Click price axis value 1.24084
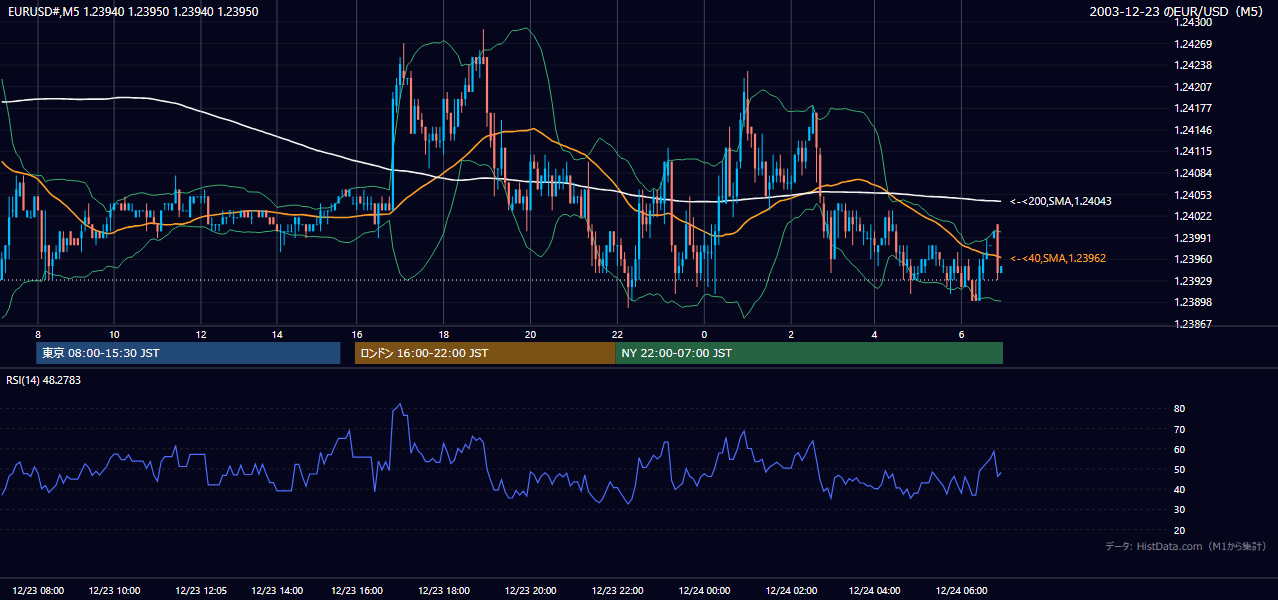The height and width of the screenshot is (600, 1278). (1192, 173)
